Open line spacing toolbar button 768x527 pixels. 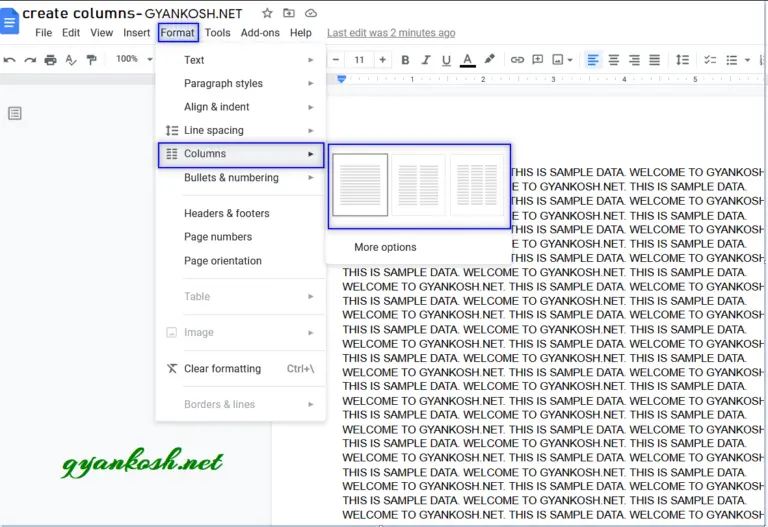pos(682,60)
